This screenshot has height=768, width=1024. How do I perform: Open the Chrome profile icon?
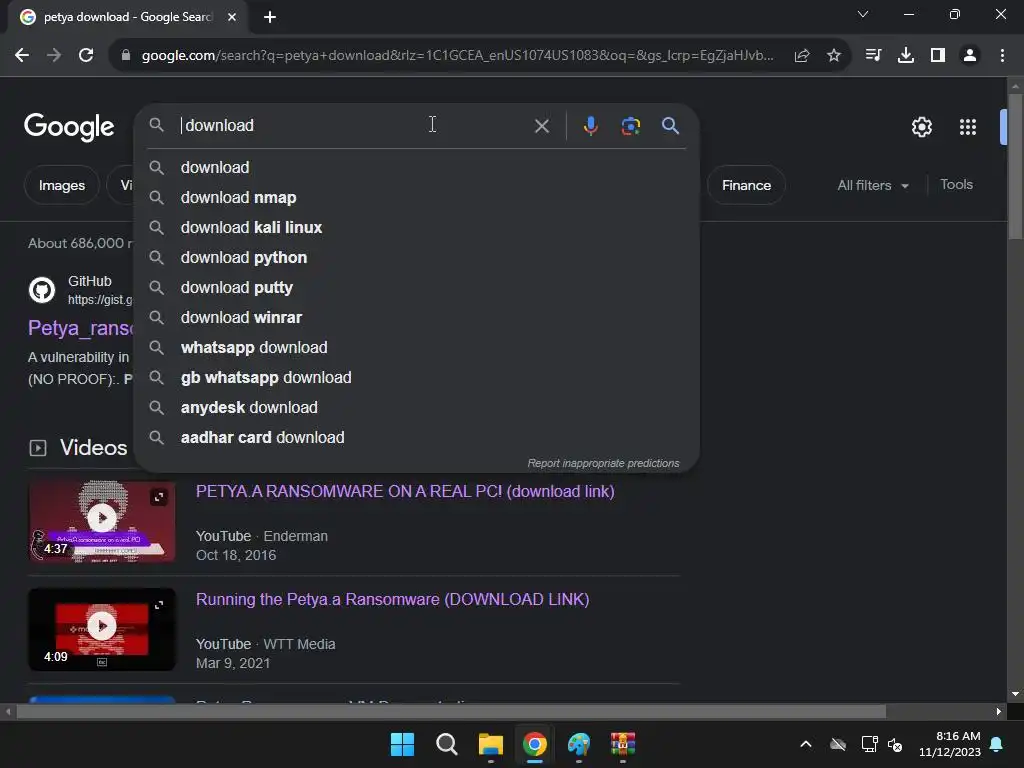[x=970, y=56]
